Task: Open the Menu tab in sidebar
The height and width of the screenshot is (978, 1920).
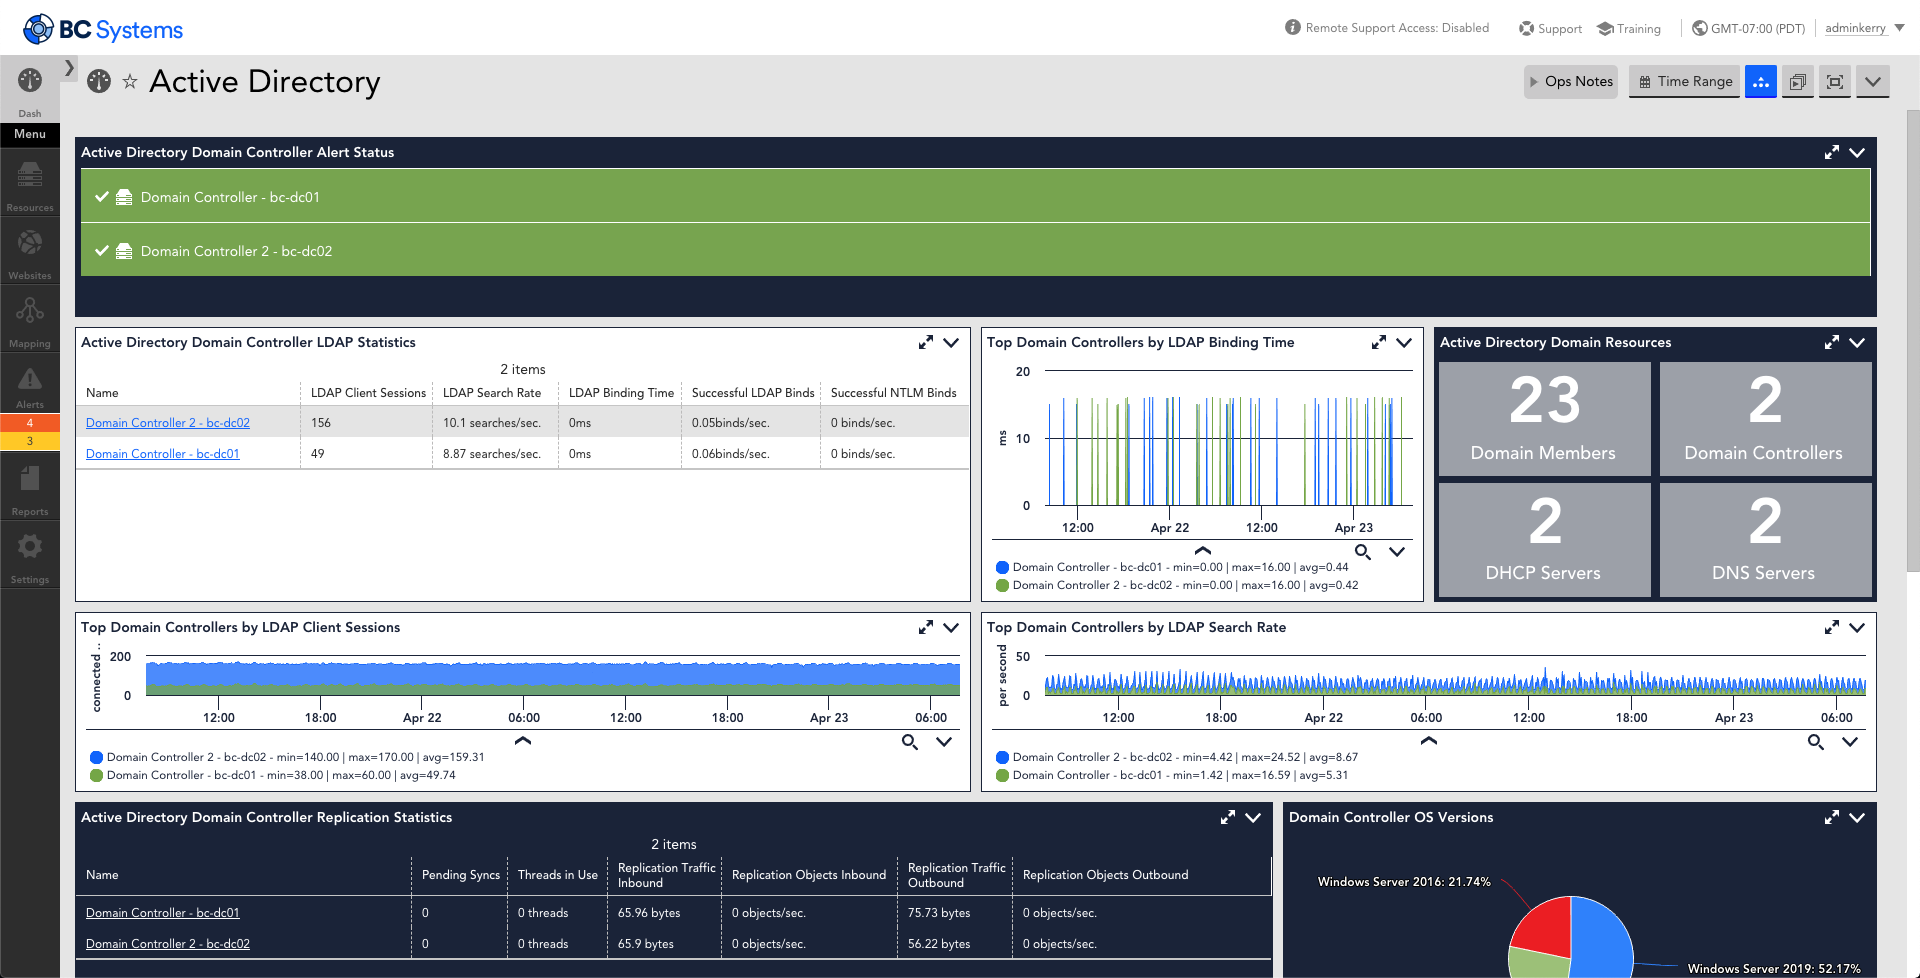Action: (x=30, y=134)
